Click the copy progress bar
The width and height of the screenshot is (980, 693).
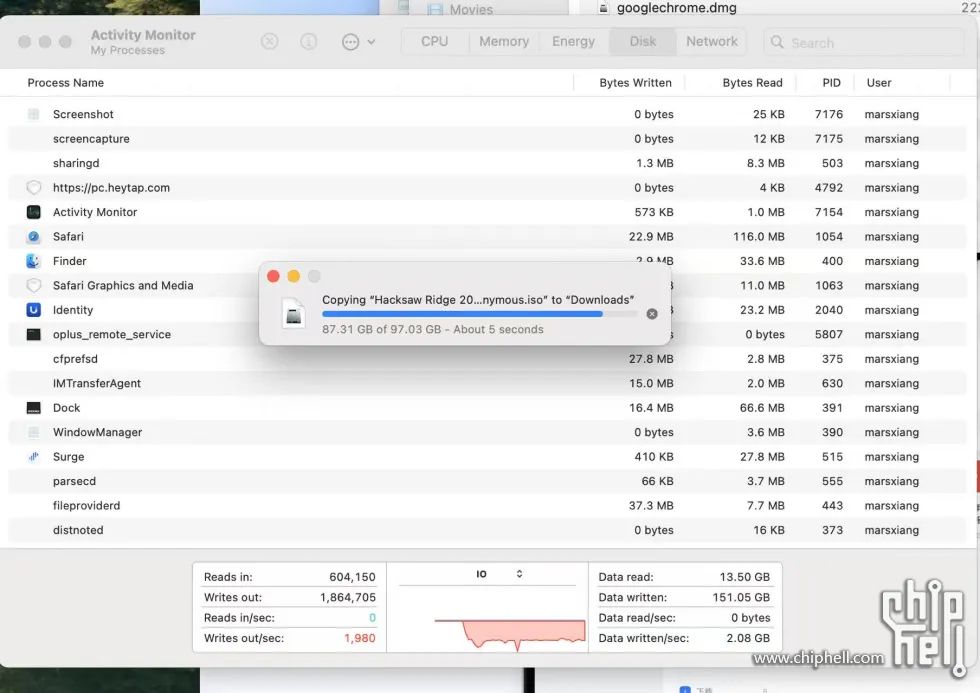[x=480, y=314]
